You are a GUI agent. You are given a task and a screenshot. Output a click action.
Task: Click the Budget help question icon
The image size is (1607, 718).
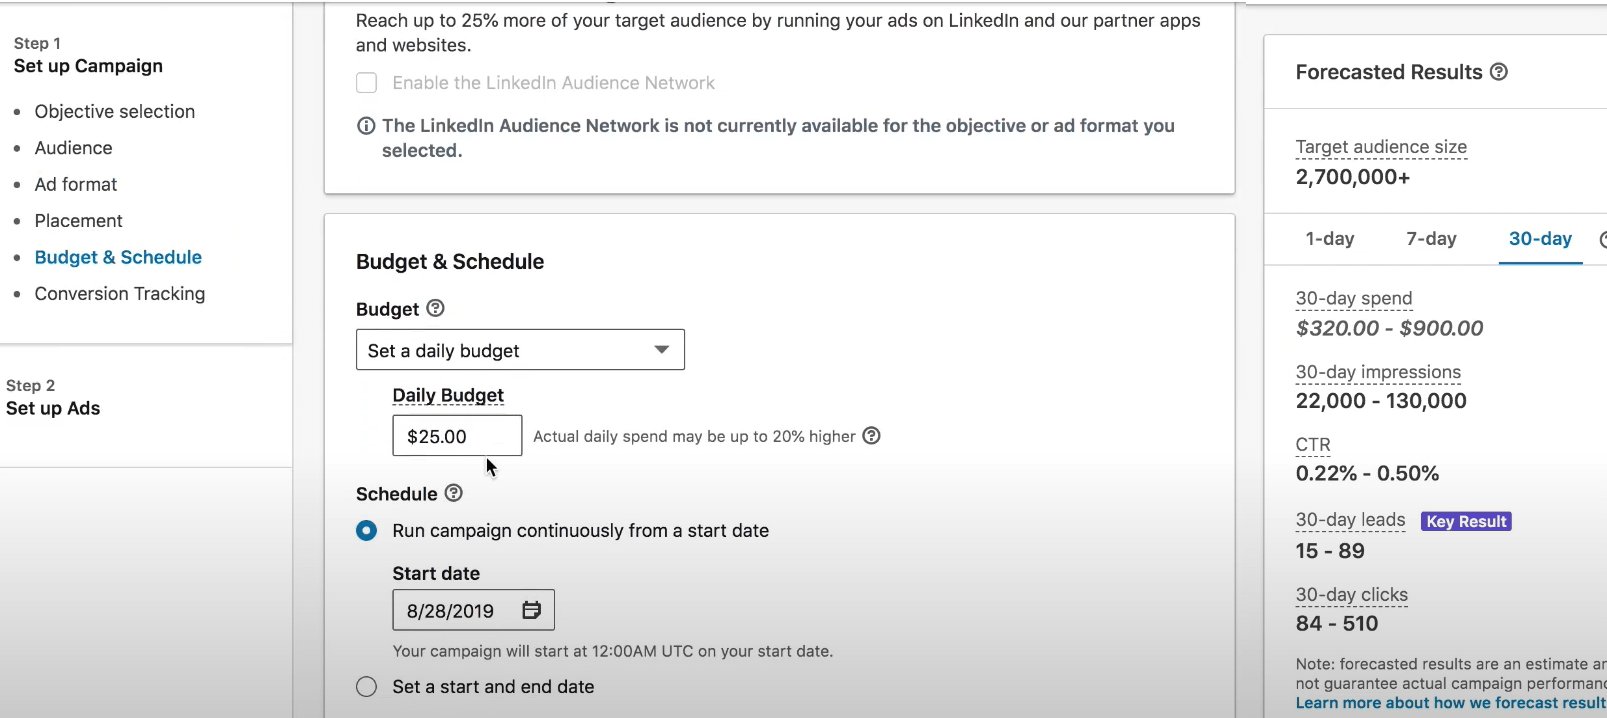coord(435,308)
